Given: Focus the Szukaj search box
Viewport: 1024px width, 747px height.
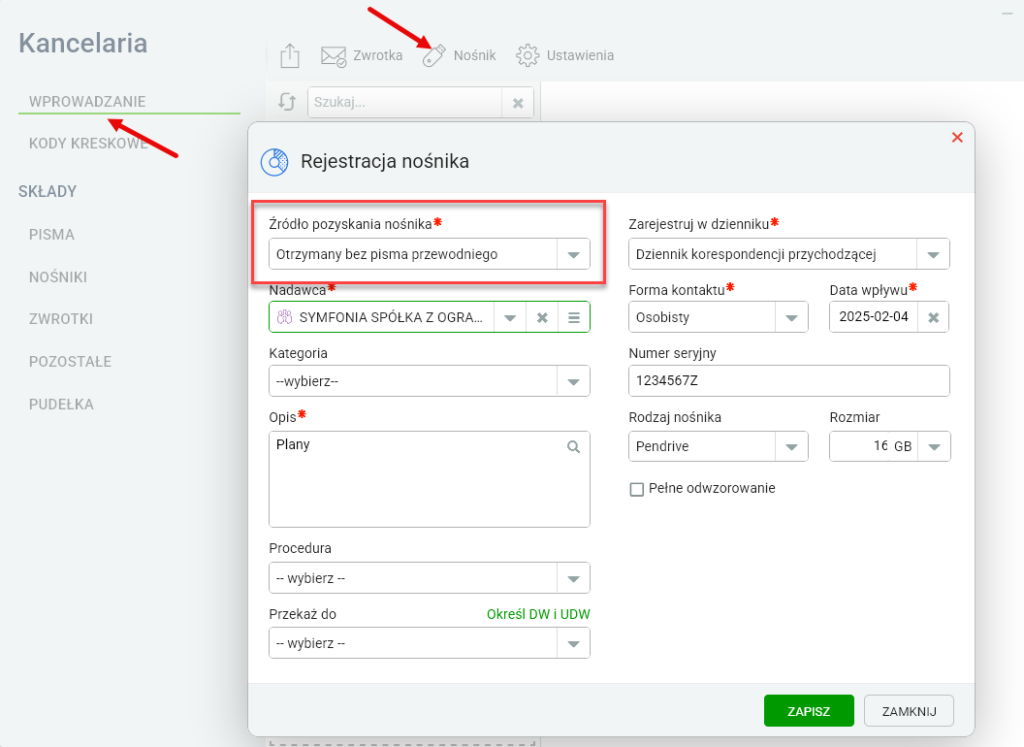Looking at the screenshot, I should tap(405, 103).
